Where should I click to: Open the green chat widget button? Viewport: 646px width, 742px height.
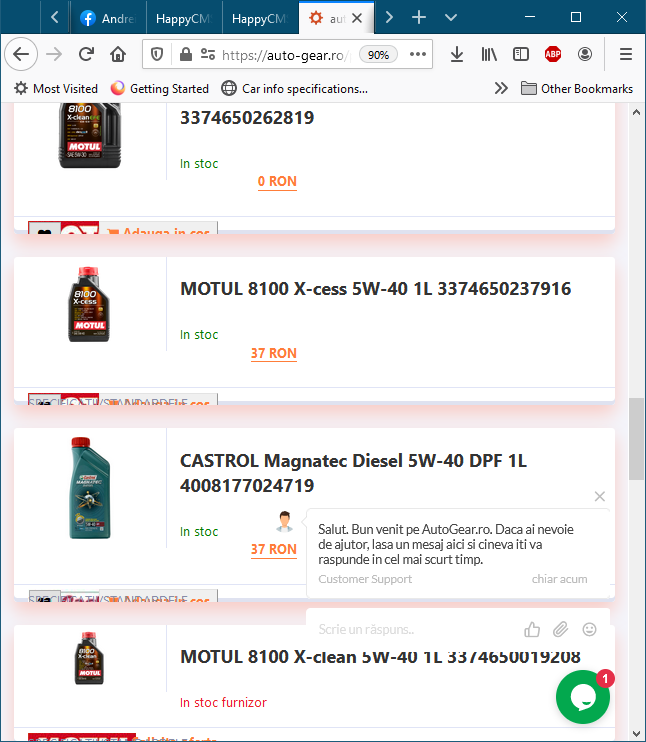point(583,697)
